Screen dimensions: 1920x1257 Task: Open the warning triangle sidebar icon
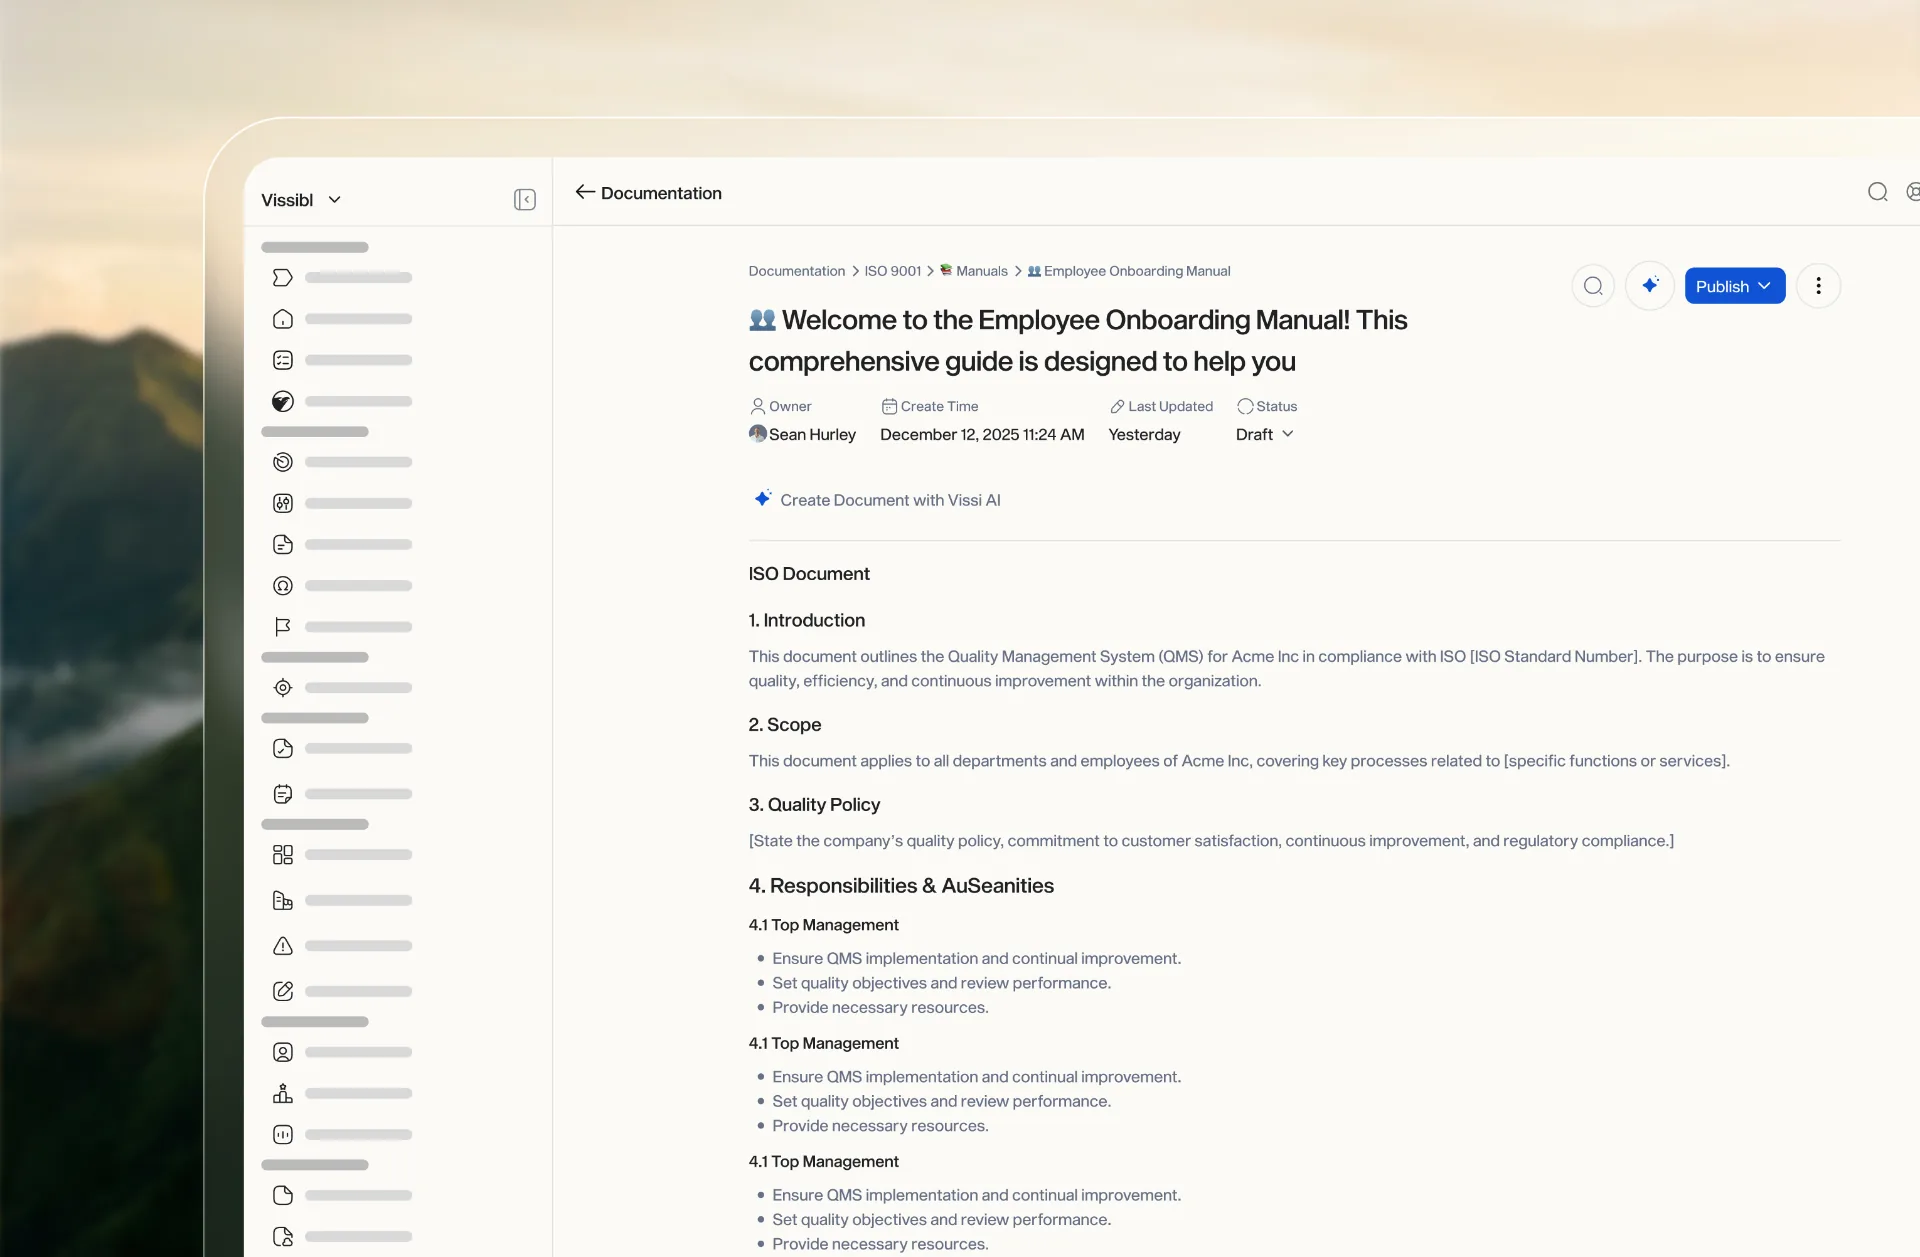pyautogui.click(x=283, y=946)
